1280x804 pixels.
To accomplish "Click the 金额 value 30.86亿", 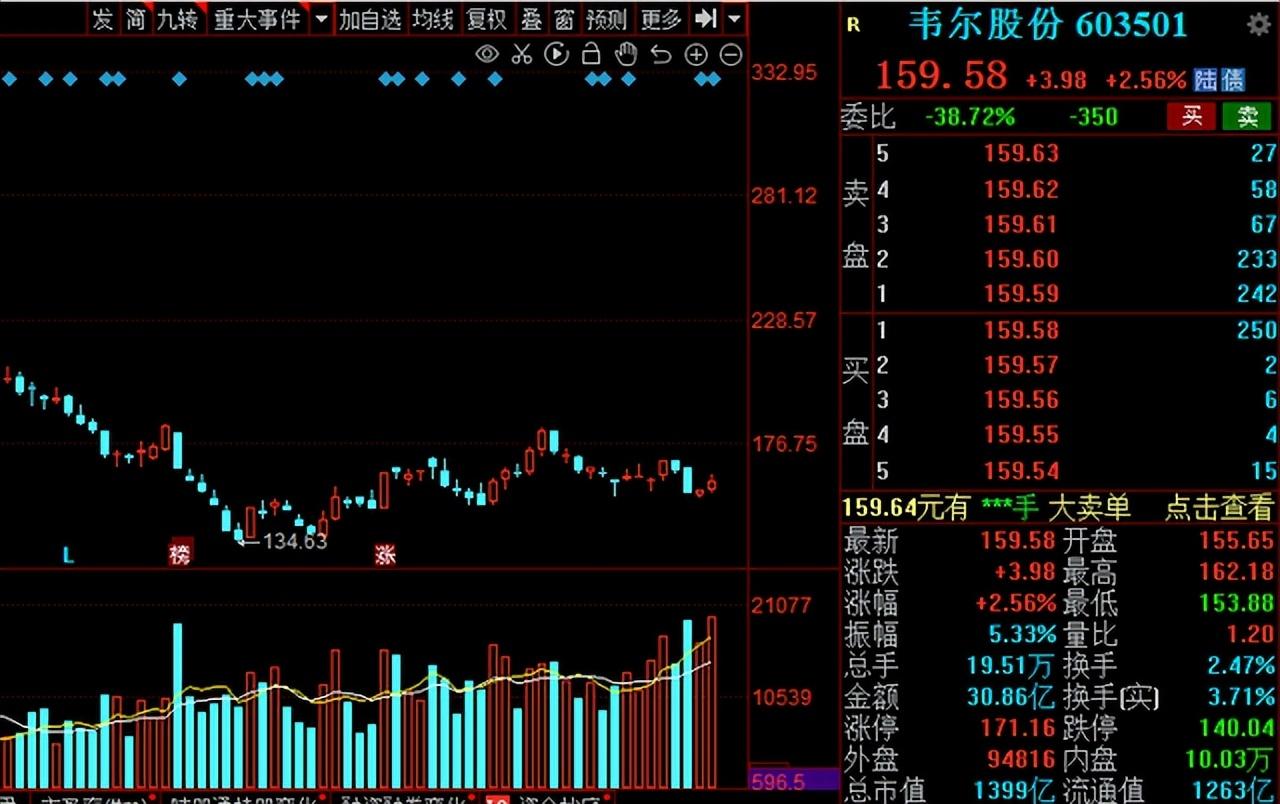I will pos(1011,697).
